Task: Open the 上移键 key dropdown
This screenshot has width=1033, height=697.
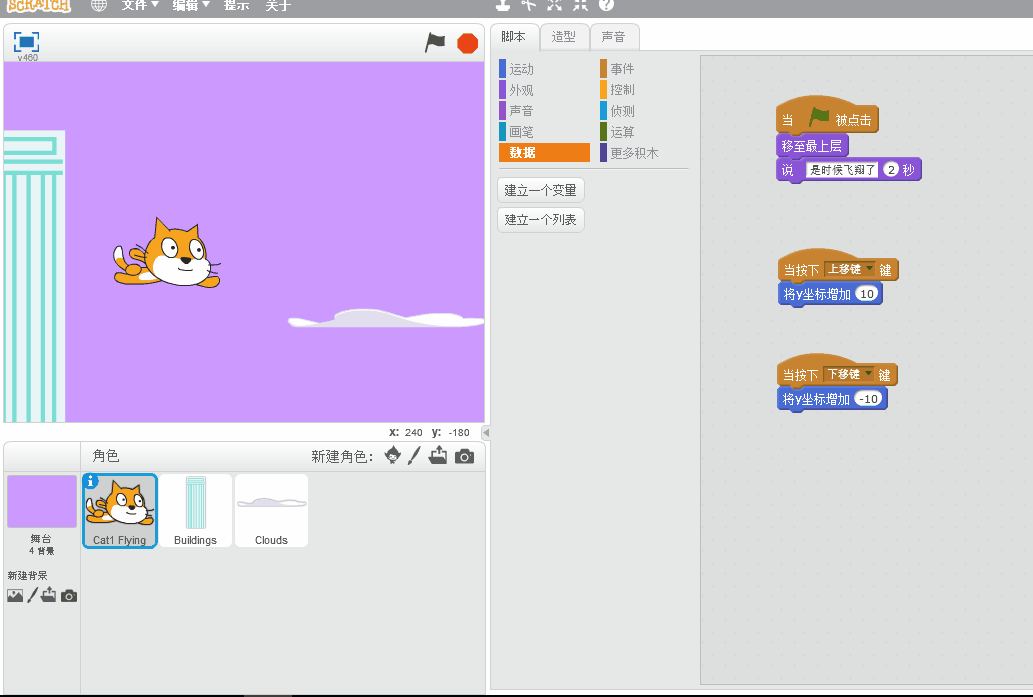Action: (849, 269)
